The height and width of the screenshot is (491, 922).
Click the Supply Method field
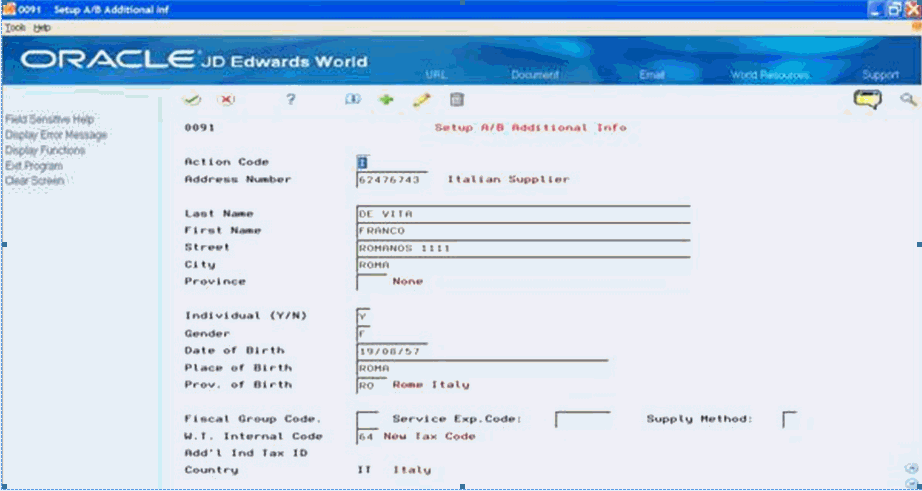(x=790, y=419)
